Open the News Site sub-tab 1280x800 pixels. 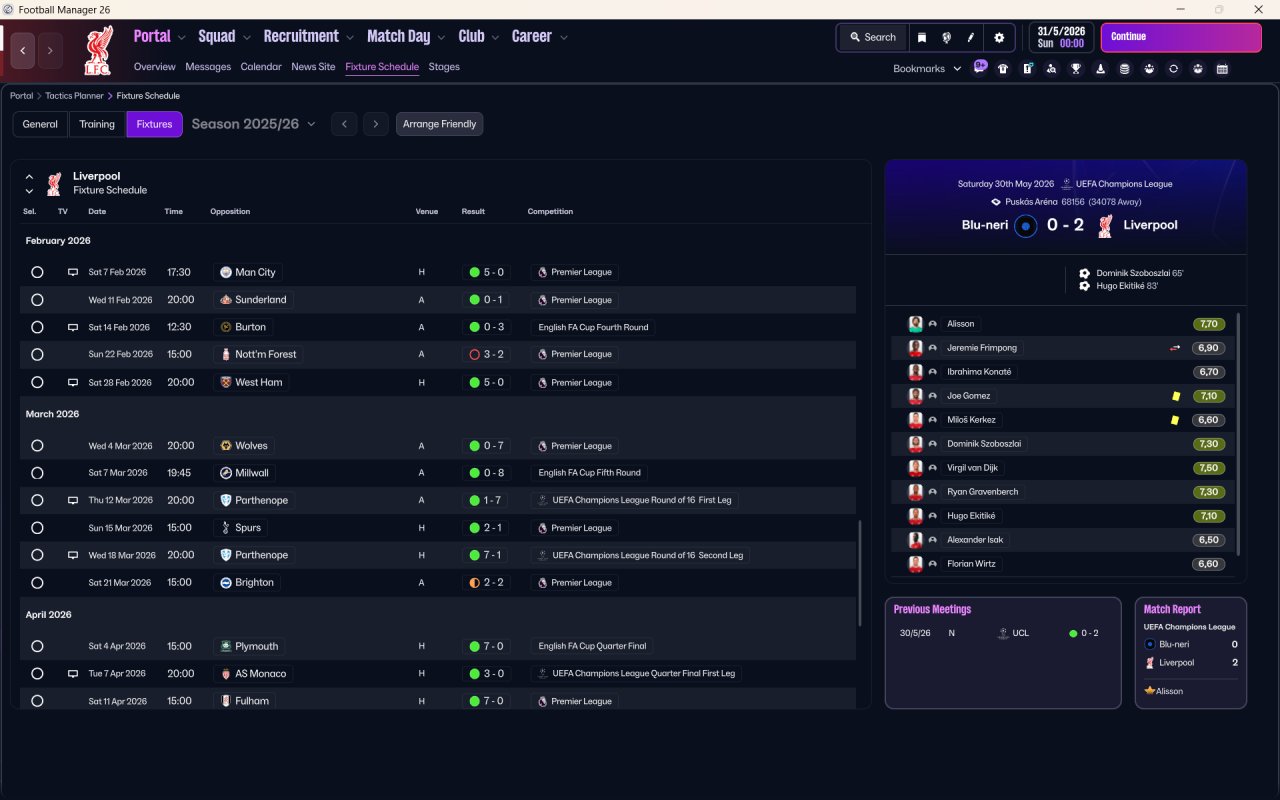313,67
